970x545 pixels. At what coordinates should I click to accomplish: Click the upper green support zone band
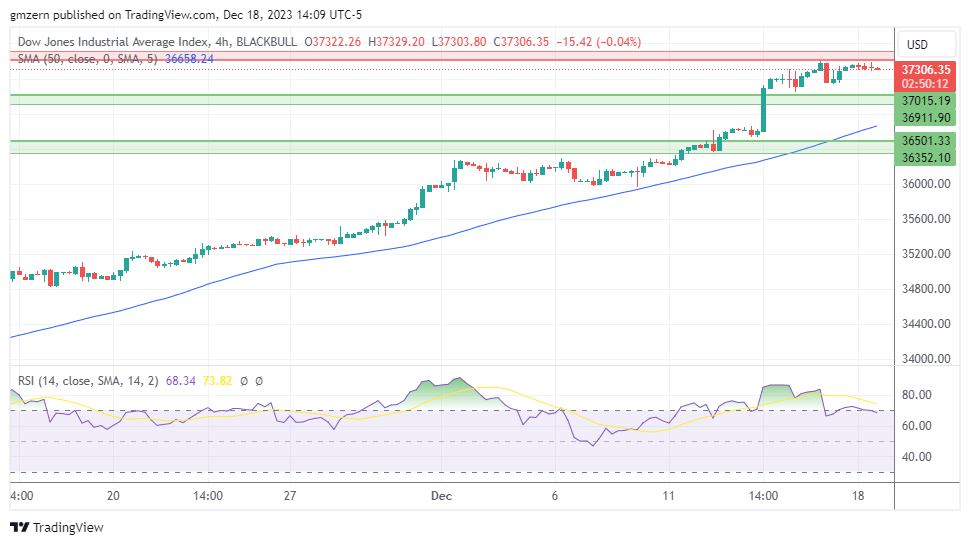[452, 100]
